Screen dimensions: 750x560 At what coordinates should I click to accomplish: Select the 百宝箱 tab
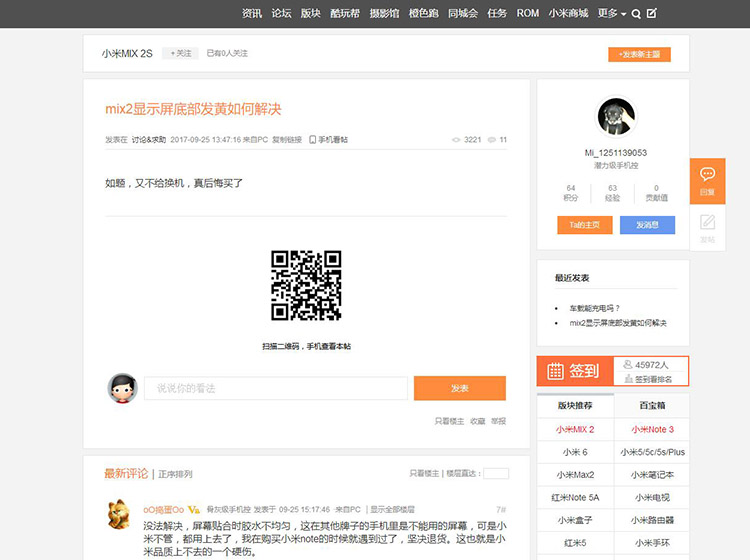pyautogui.click(x=652, y=406)
